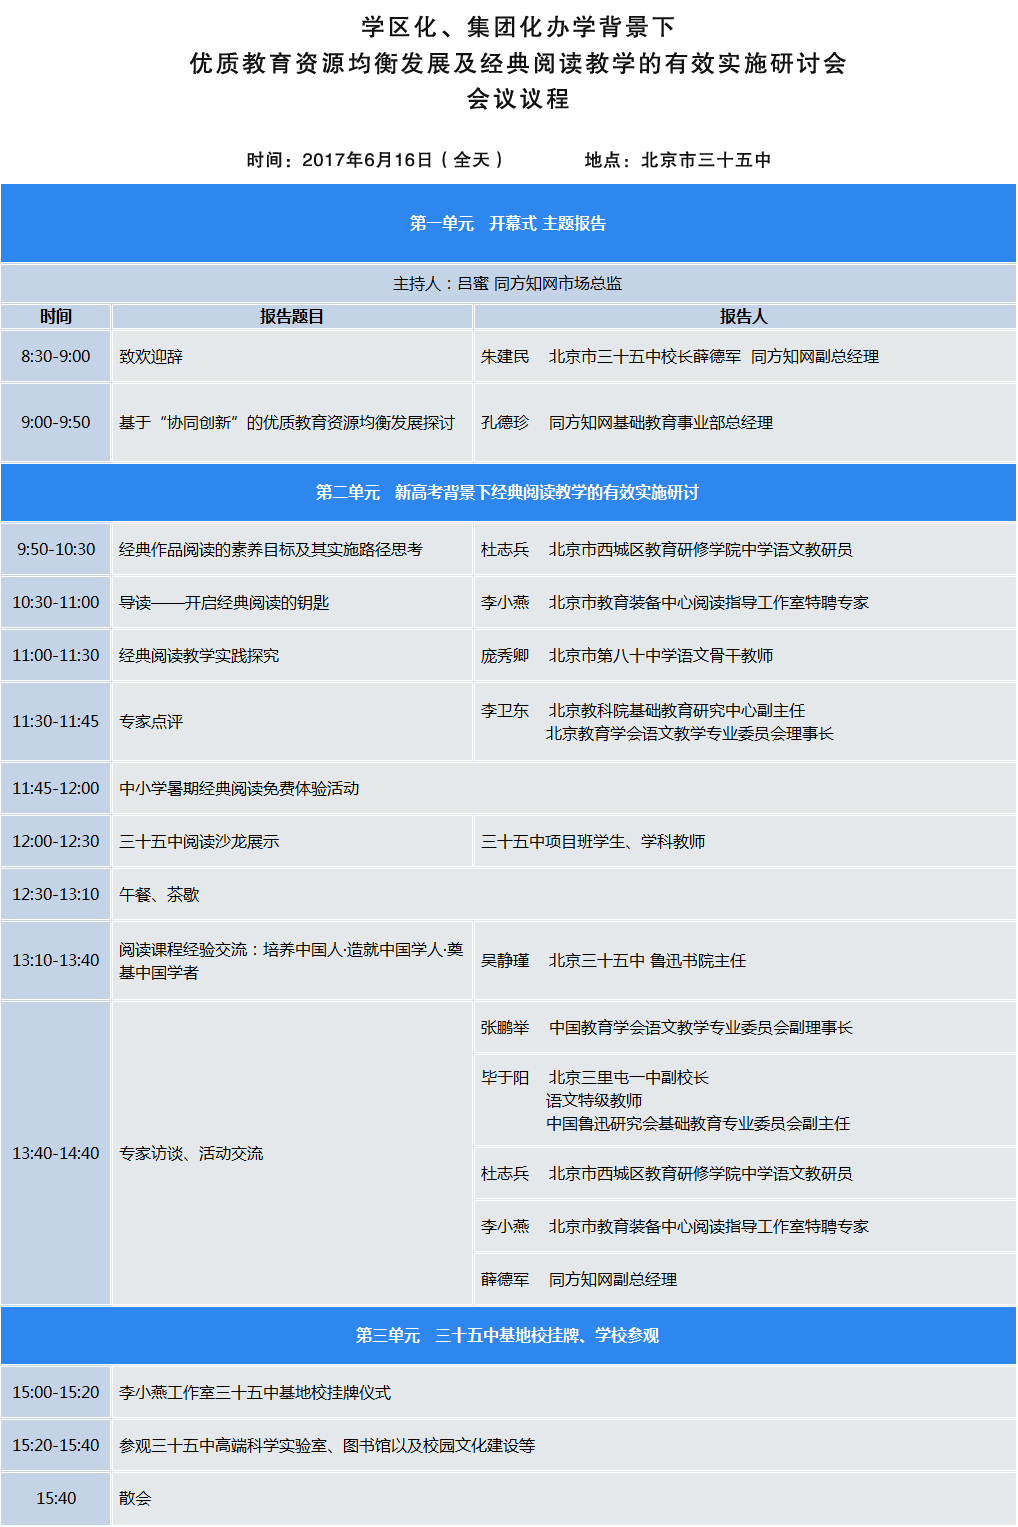Click topic 三十五中阅读沙龙展示

click(x=199, y=842)
